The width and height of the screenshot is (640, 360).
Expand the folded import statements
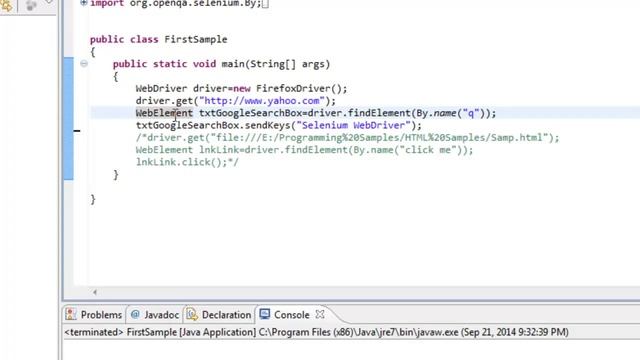(84, 3)
